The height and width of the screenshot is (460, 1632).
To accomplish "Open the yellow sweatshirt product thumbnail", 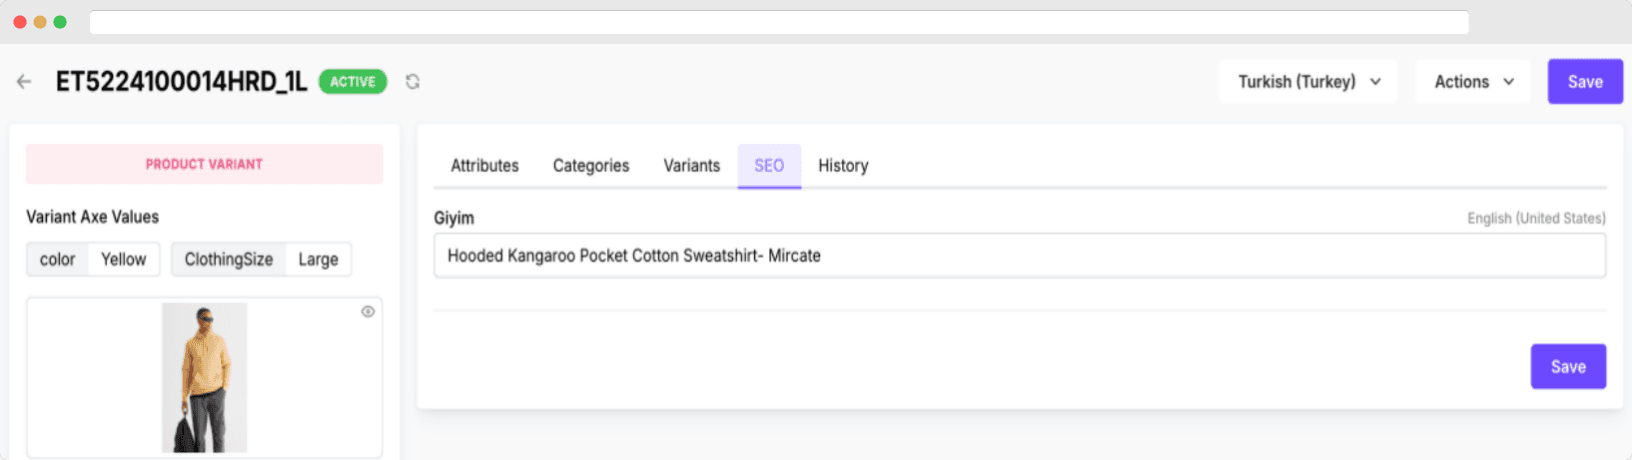I will coord(205,377).
